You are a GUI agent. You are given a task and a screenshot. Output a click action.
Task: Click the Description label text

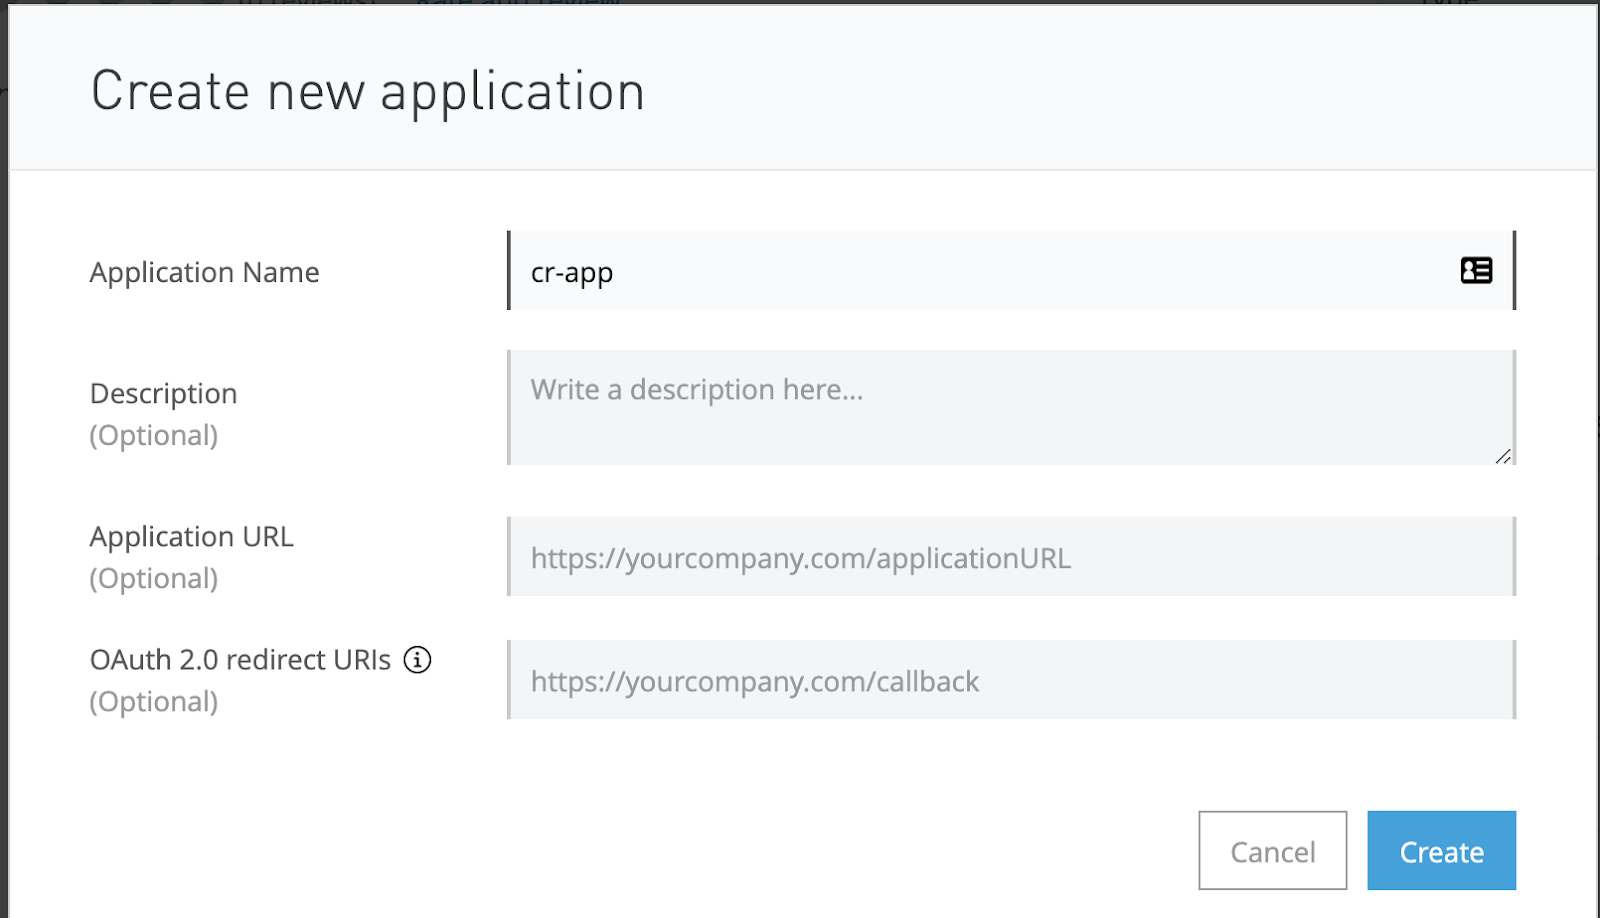pyautogui.click(x=163, y=393)
